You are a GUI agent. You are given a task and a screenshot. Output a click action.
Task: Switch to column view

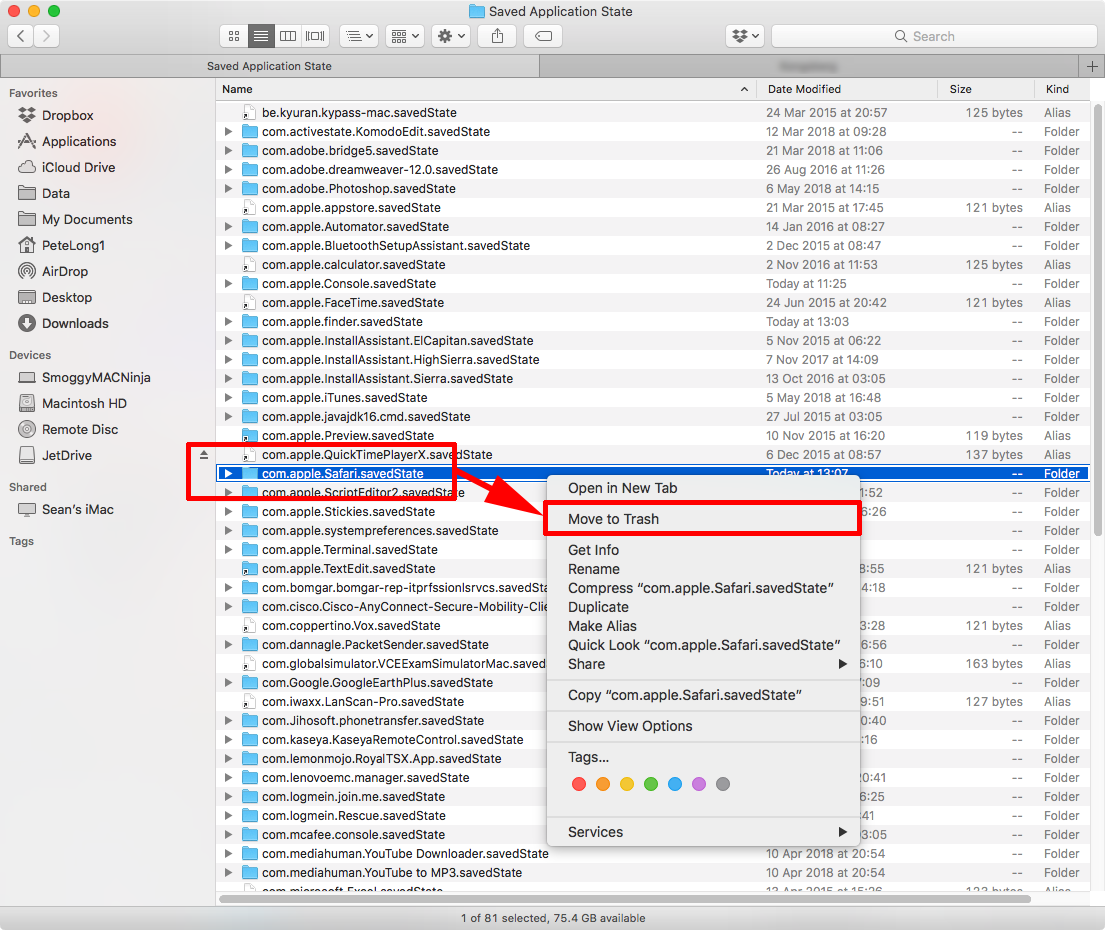[288, 36]
